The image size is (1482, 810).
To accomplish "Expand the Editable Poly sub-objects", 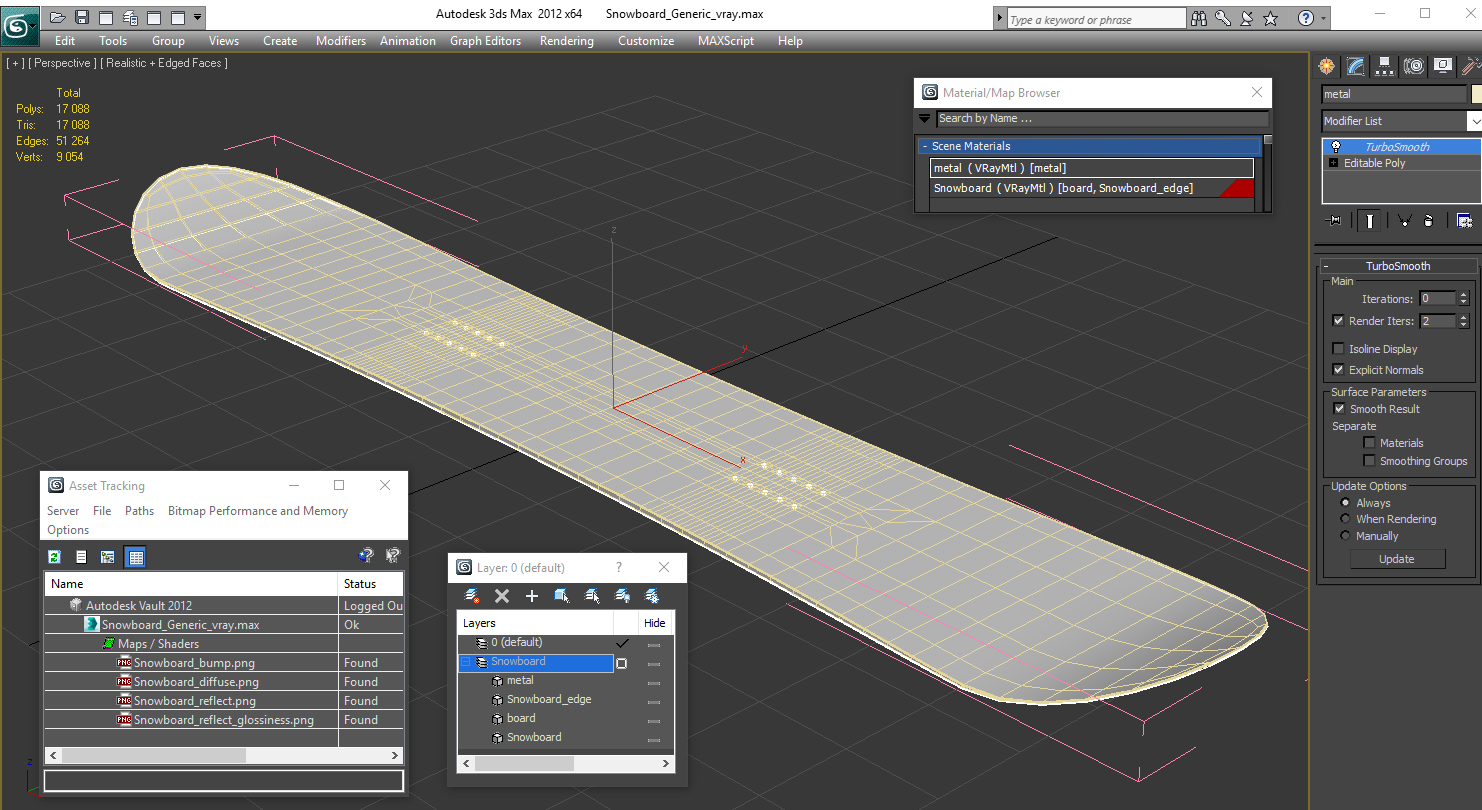I will click(1333, 163).
